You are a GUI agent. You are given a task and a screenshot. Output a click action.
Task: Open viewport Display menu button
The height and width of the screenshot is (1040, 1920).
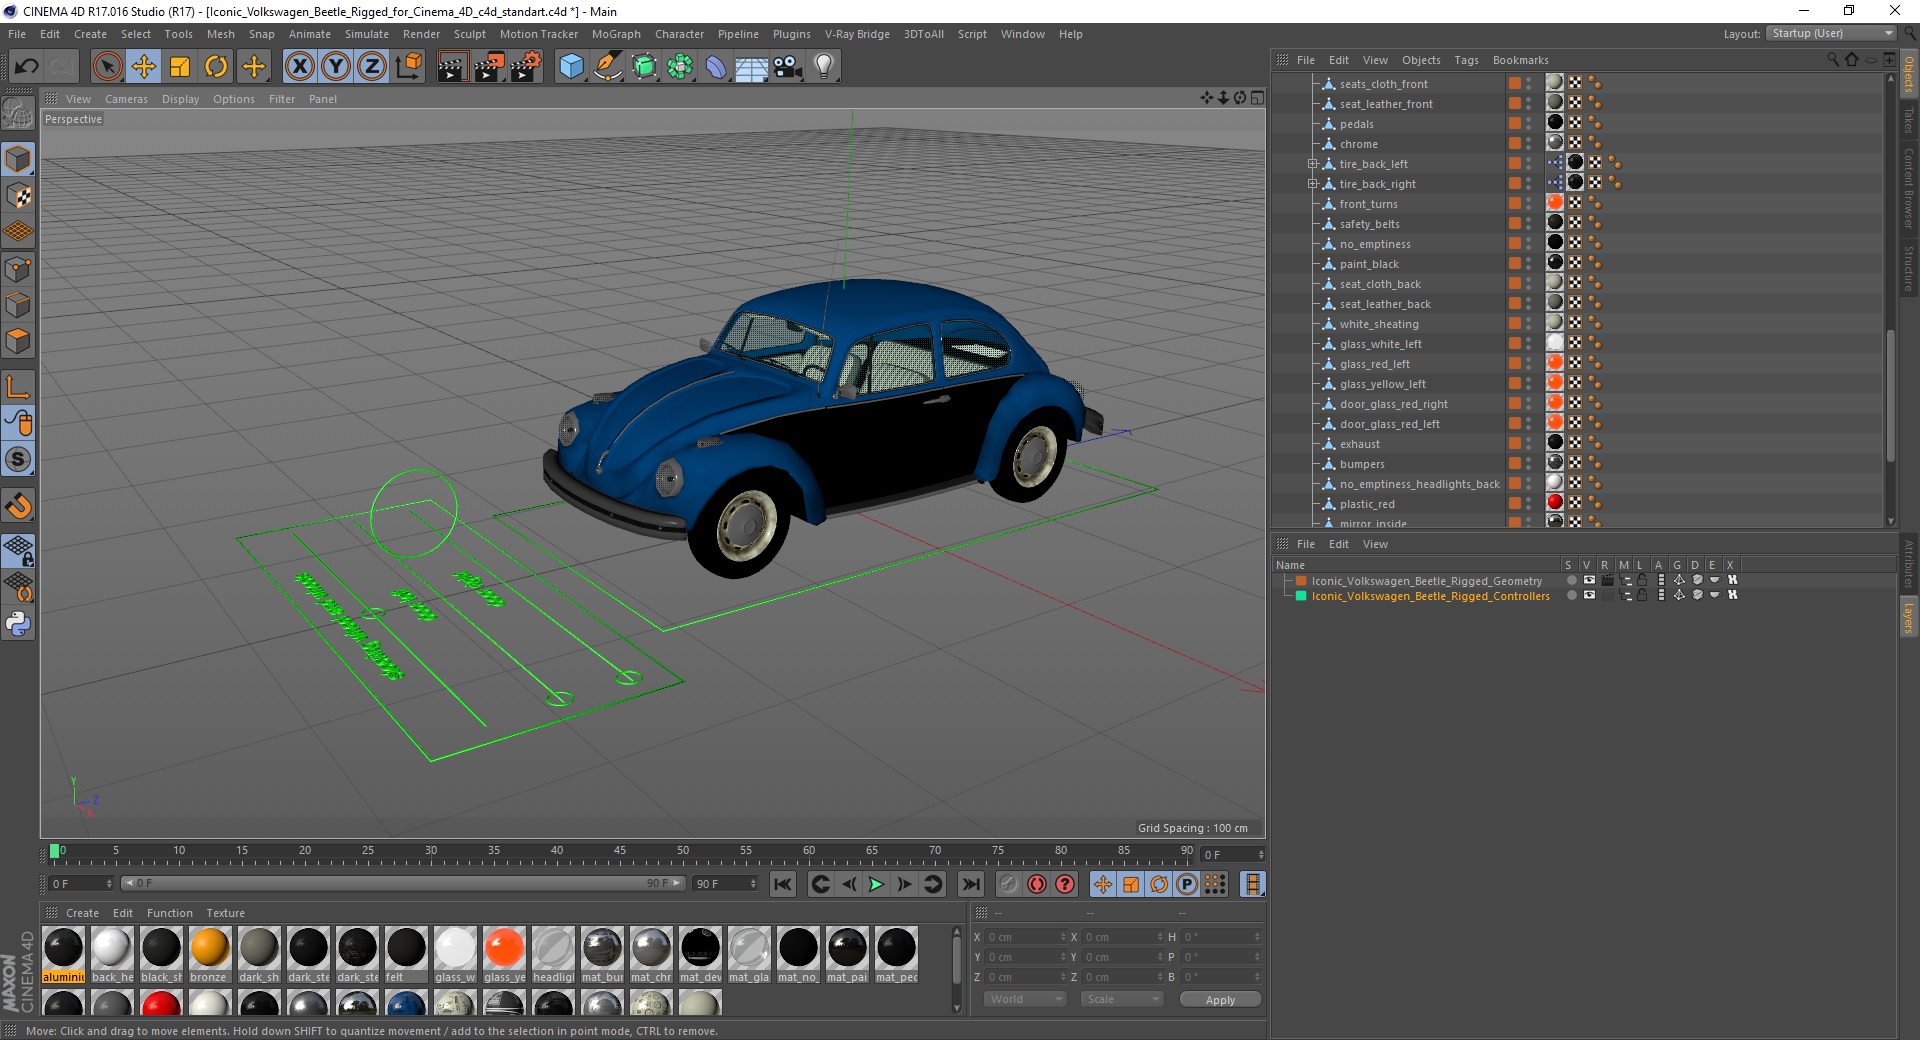(x=180, y=99)
